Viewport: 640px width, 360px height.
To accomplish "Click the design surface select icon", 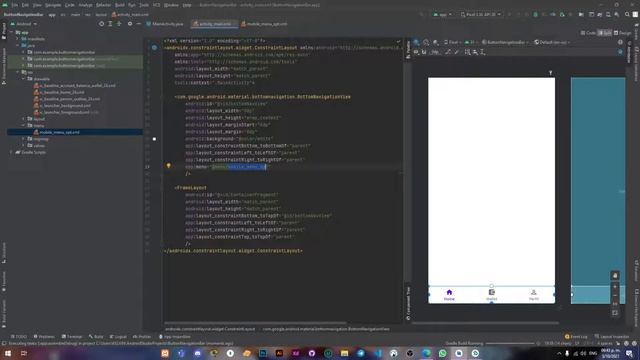I will tap(416, 42).
